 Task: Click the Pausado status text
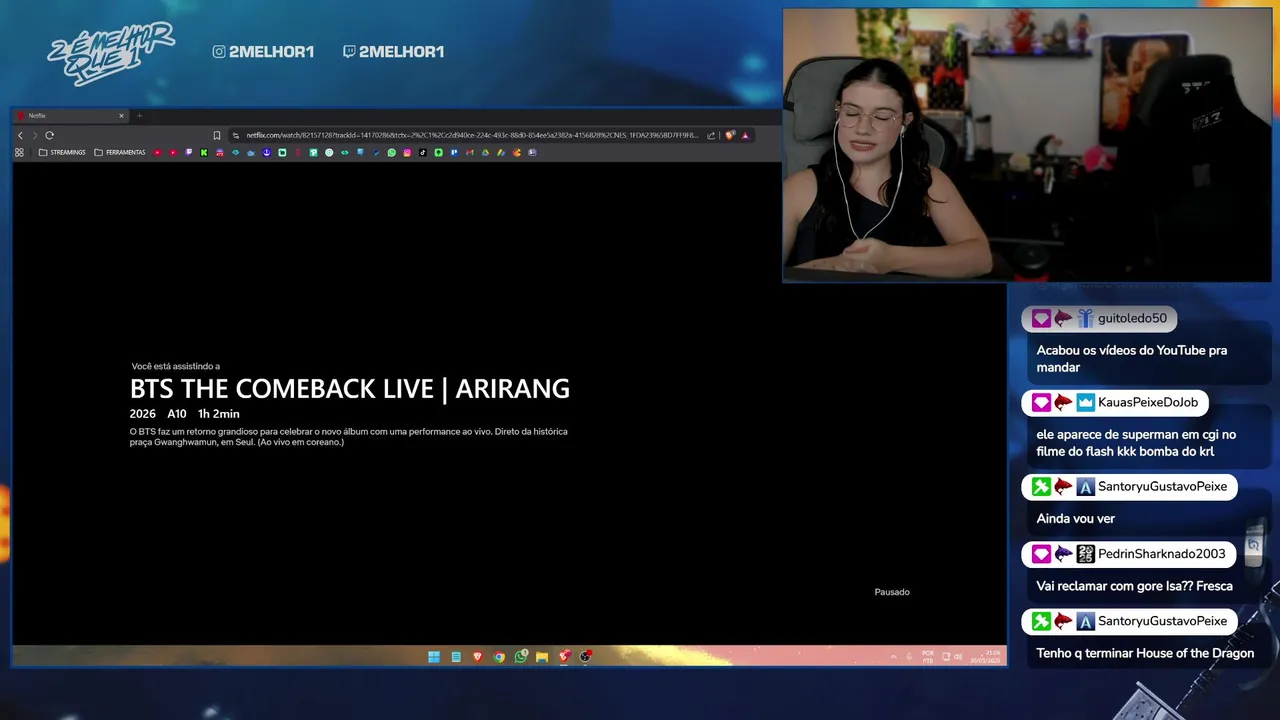[892, 592]
